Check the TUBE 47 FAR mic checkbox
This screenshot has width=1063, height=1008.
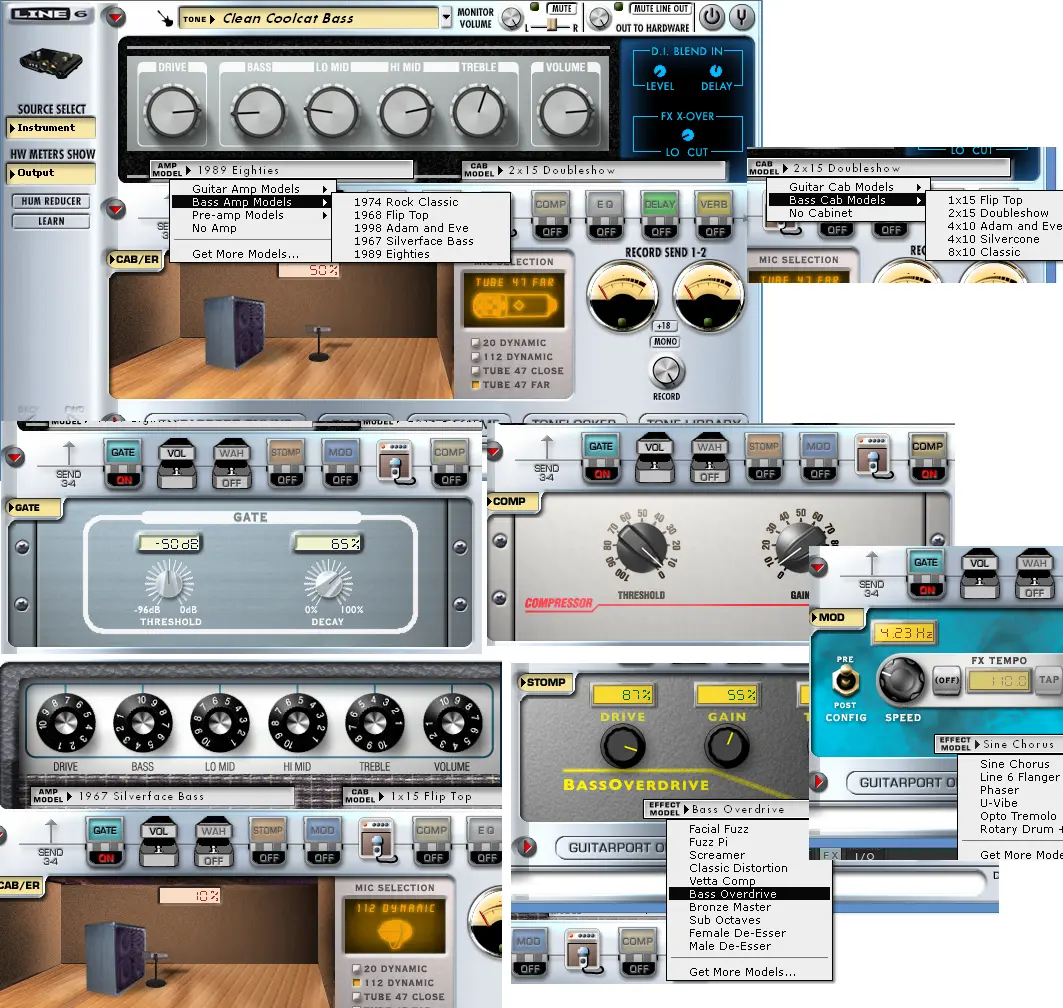point(476,385)
